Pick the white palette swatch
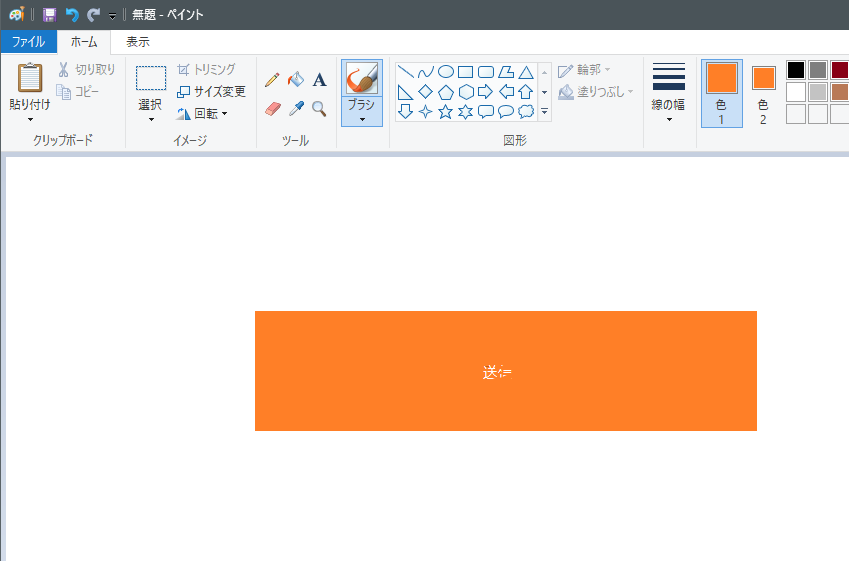Screen dimensions: 849x561 796,92
